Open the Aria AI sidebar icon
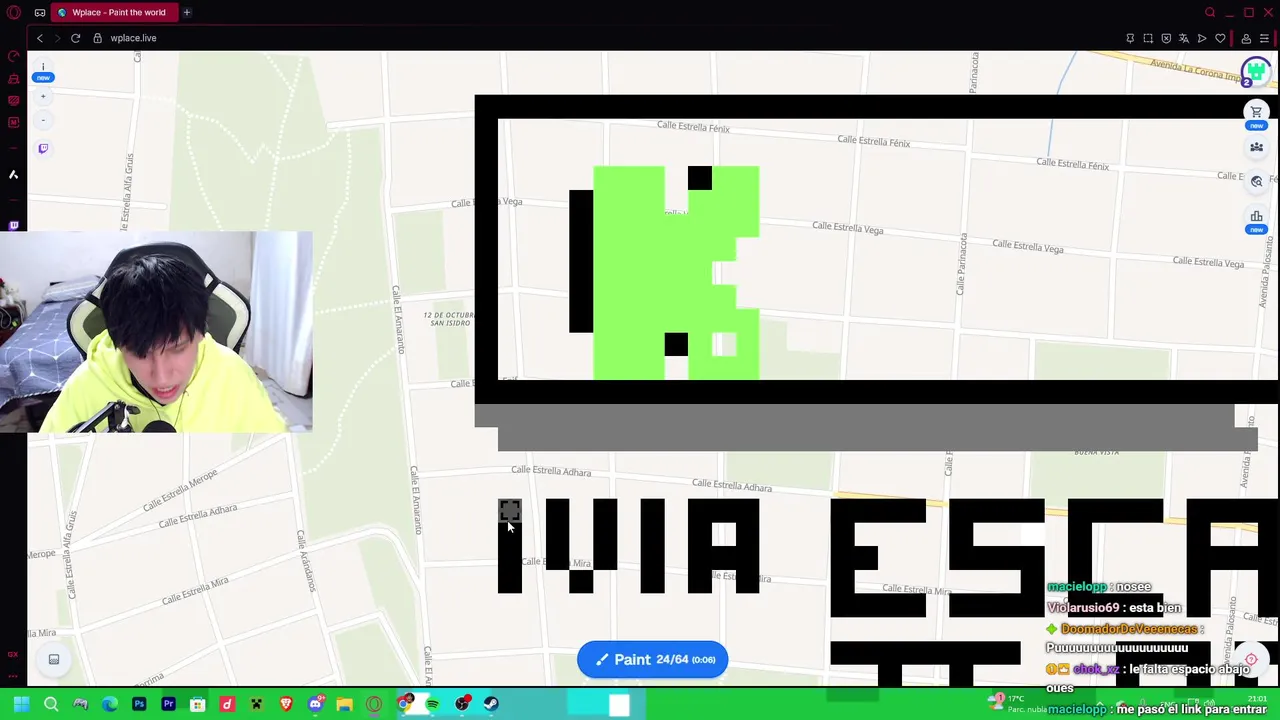 click(x=13, y=175)
